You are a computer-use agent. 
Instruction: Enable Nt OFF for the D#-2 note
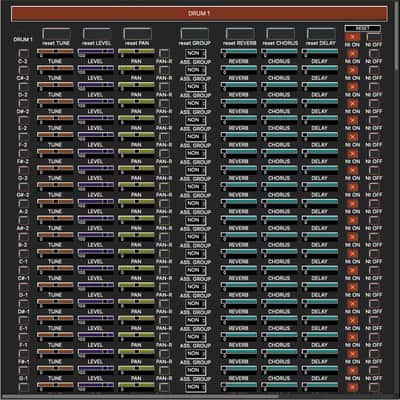click(x=374, y=104)
